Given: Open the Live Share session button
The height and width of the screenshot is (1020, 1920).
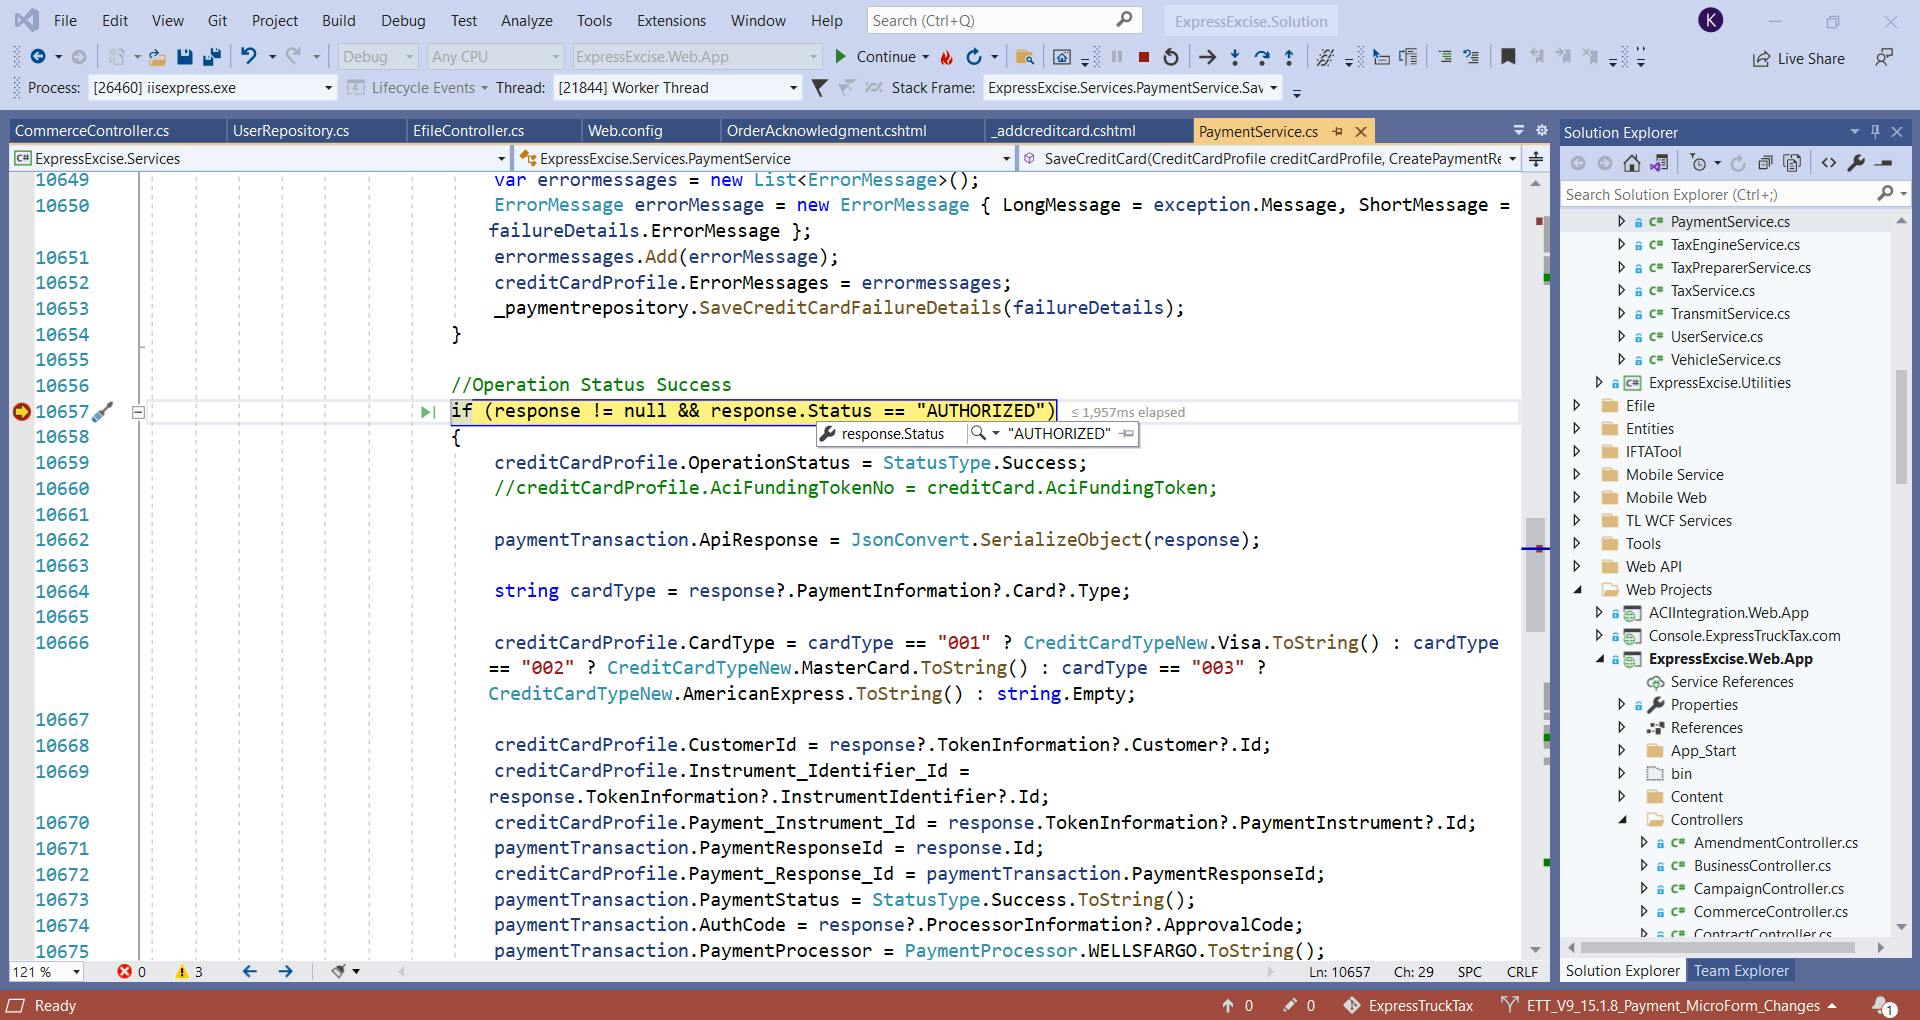Looking at the screenshot, I should pyautogui.click(x=1799, y=58).
